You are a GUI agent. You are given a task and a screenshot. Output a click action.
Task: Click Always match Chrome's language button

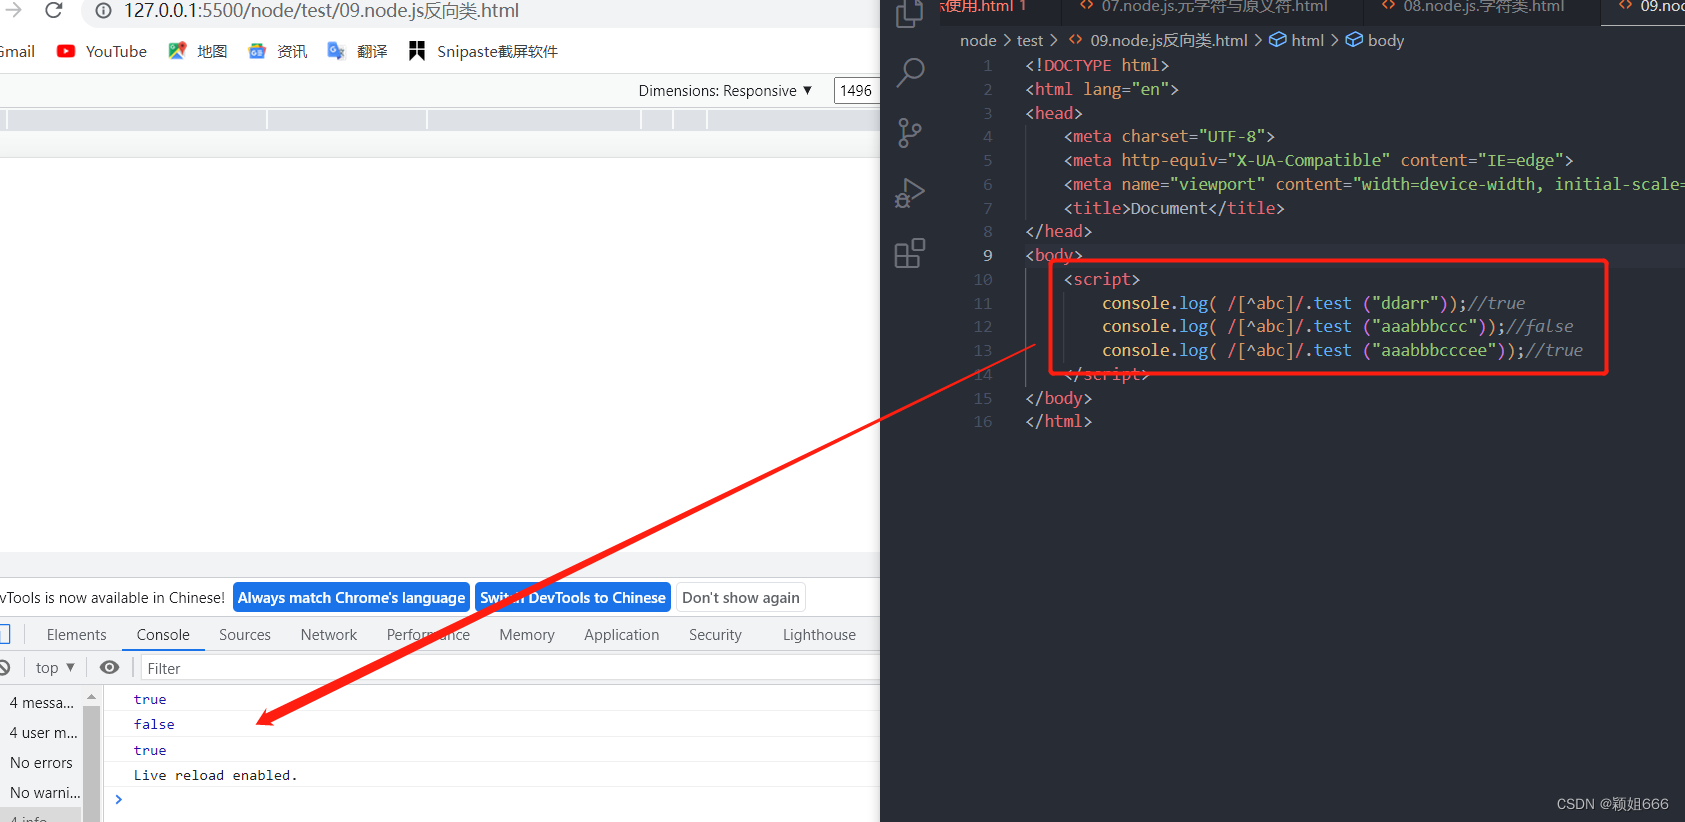click(x=351, y=598)
